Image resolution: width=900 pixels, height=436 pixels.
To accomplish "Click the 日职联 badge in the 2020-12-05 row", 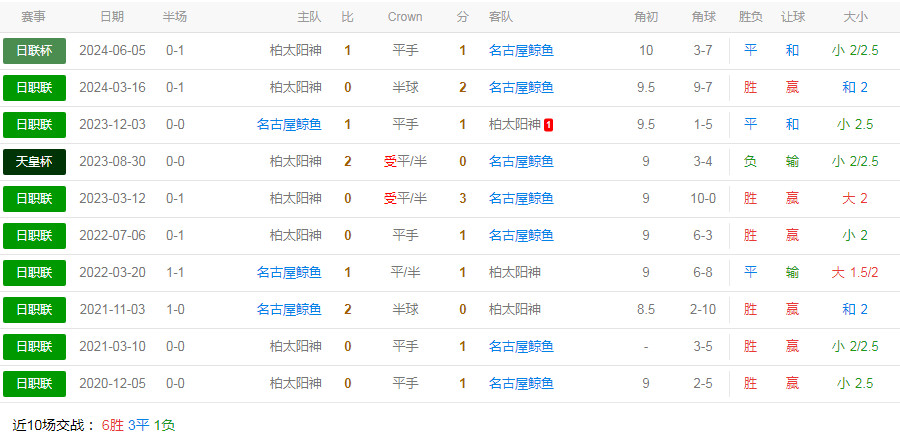I will 34,384.
